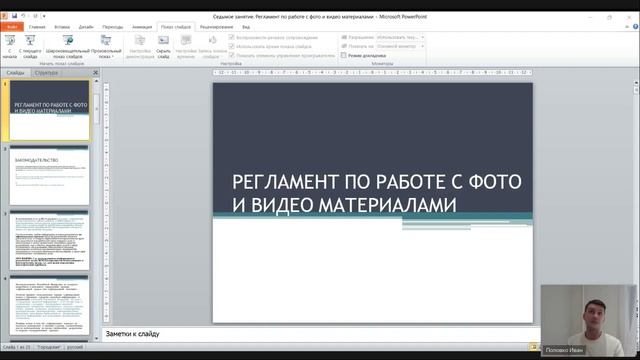Select slide 3 thumbnail
Screen dimensions: 640x360
point(49,240)
